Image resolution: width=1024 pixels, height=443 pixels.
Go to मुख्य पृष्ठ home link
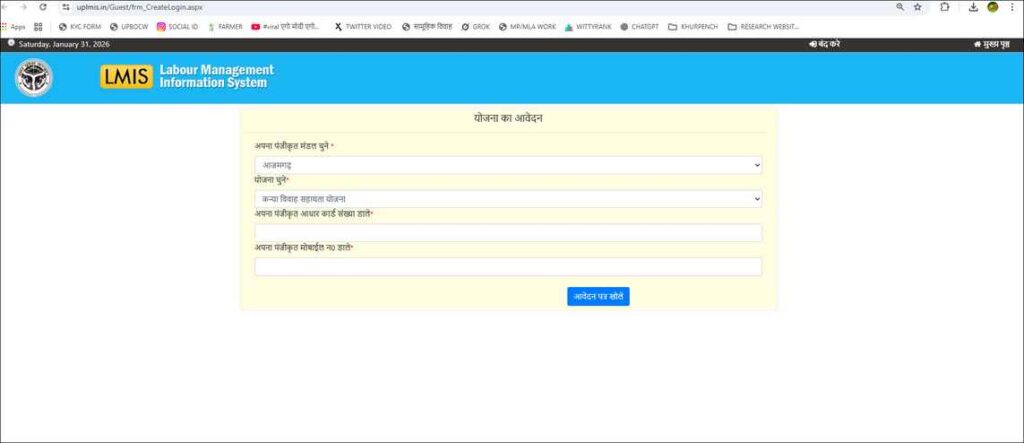pos(991,44)
